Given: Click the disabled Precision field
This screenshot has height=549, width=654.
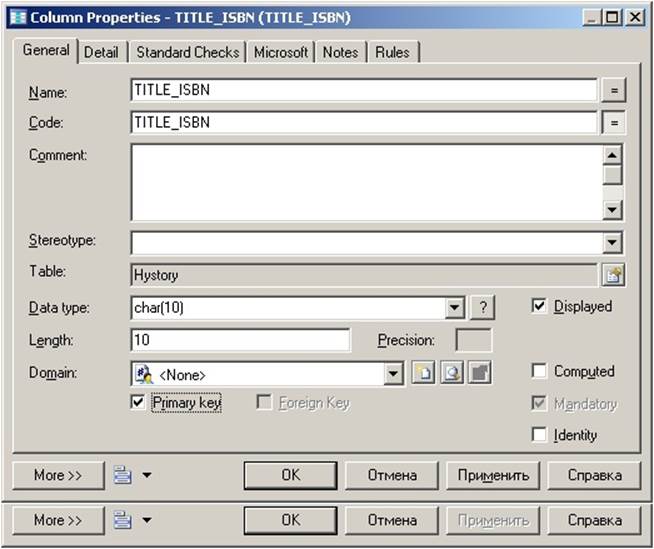Looking at the screenshot, I should [473, 340].
